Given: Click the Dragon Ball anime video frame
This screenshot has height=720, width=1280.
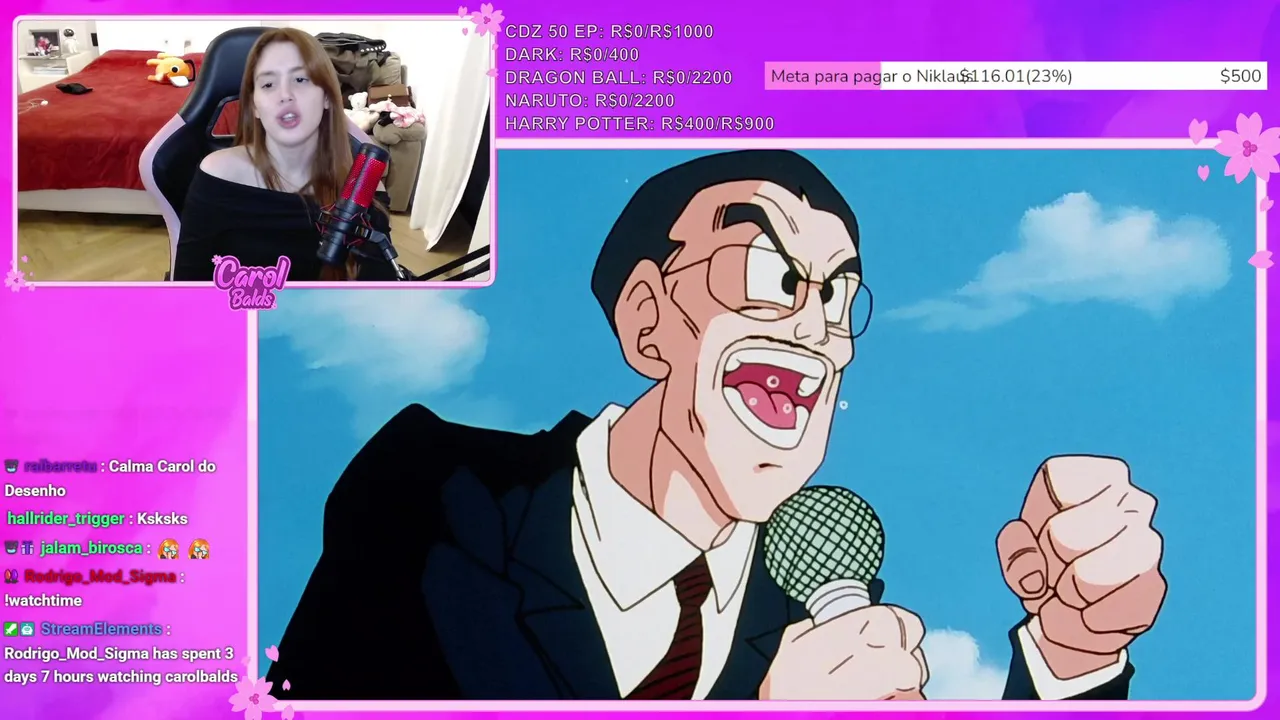Looking at the screenshot, I should click(757, 424).
